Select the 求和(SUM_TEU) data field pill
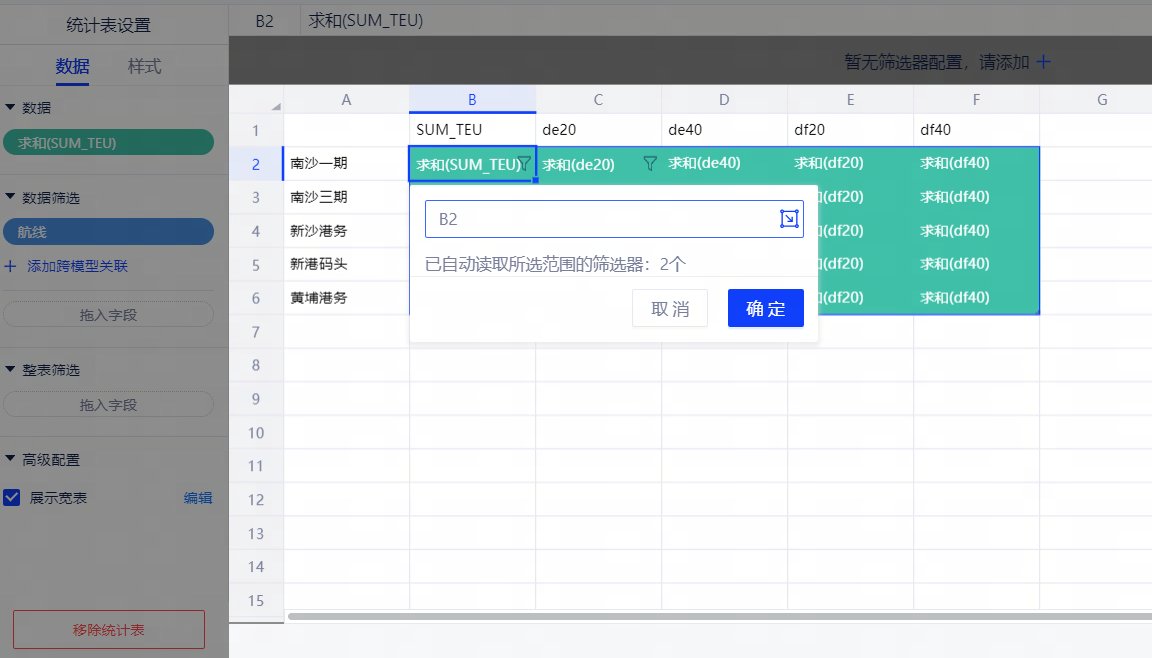Screen dimensions: 1152x658 [x=108, y=143]
